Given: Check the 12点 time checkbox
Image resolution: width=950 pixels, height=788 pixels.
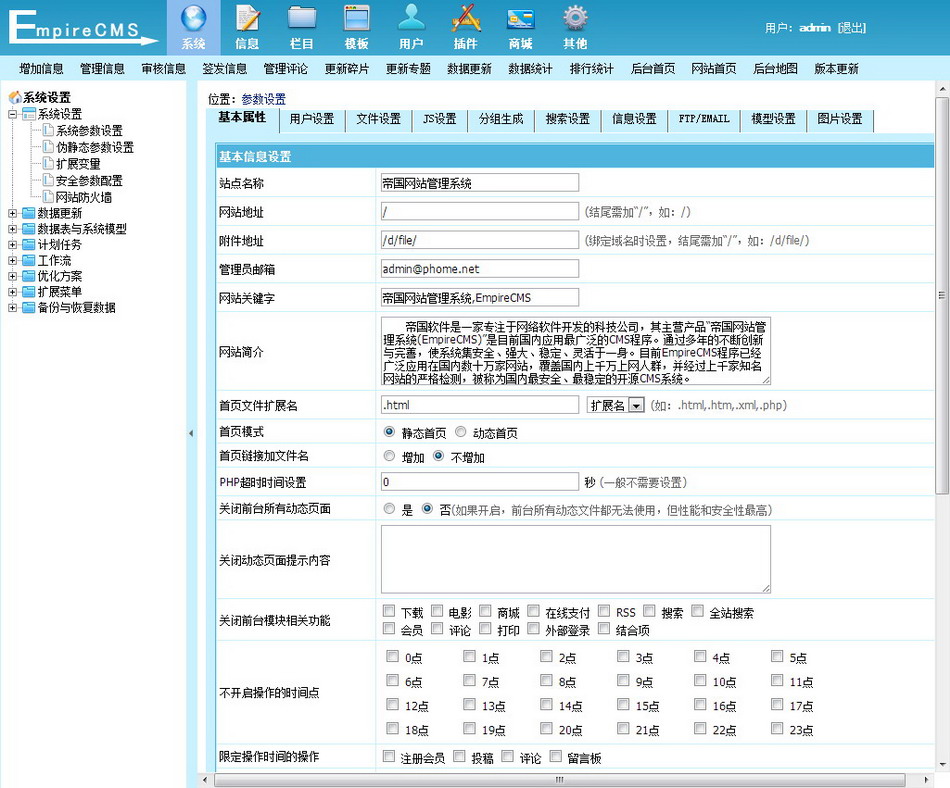Looking at the screenshot, I should [x=393, y=704].
